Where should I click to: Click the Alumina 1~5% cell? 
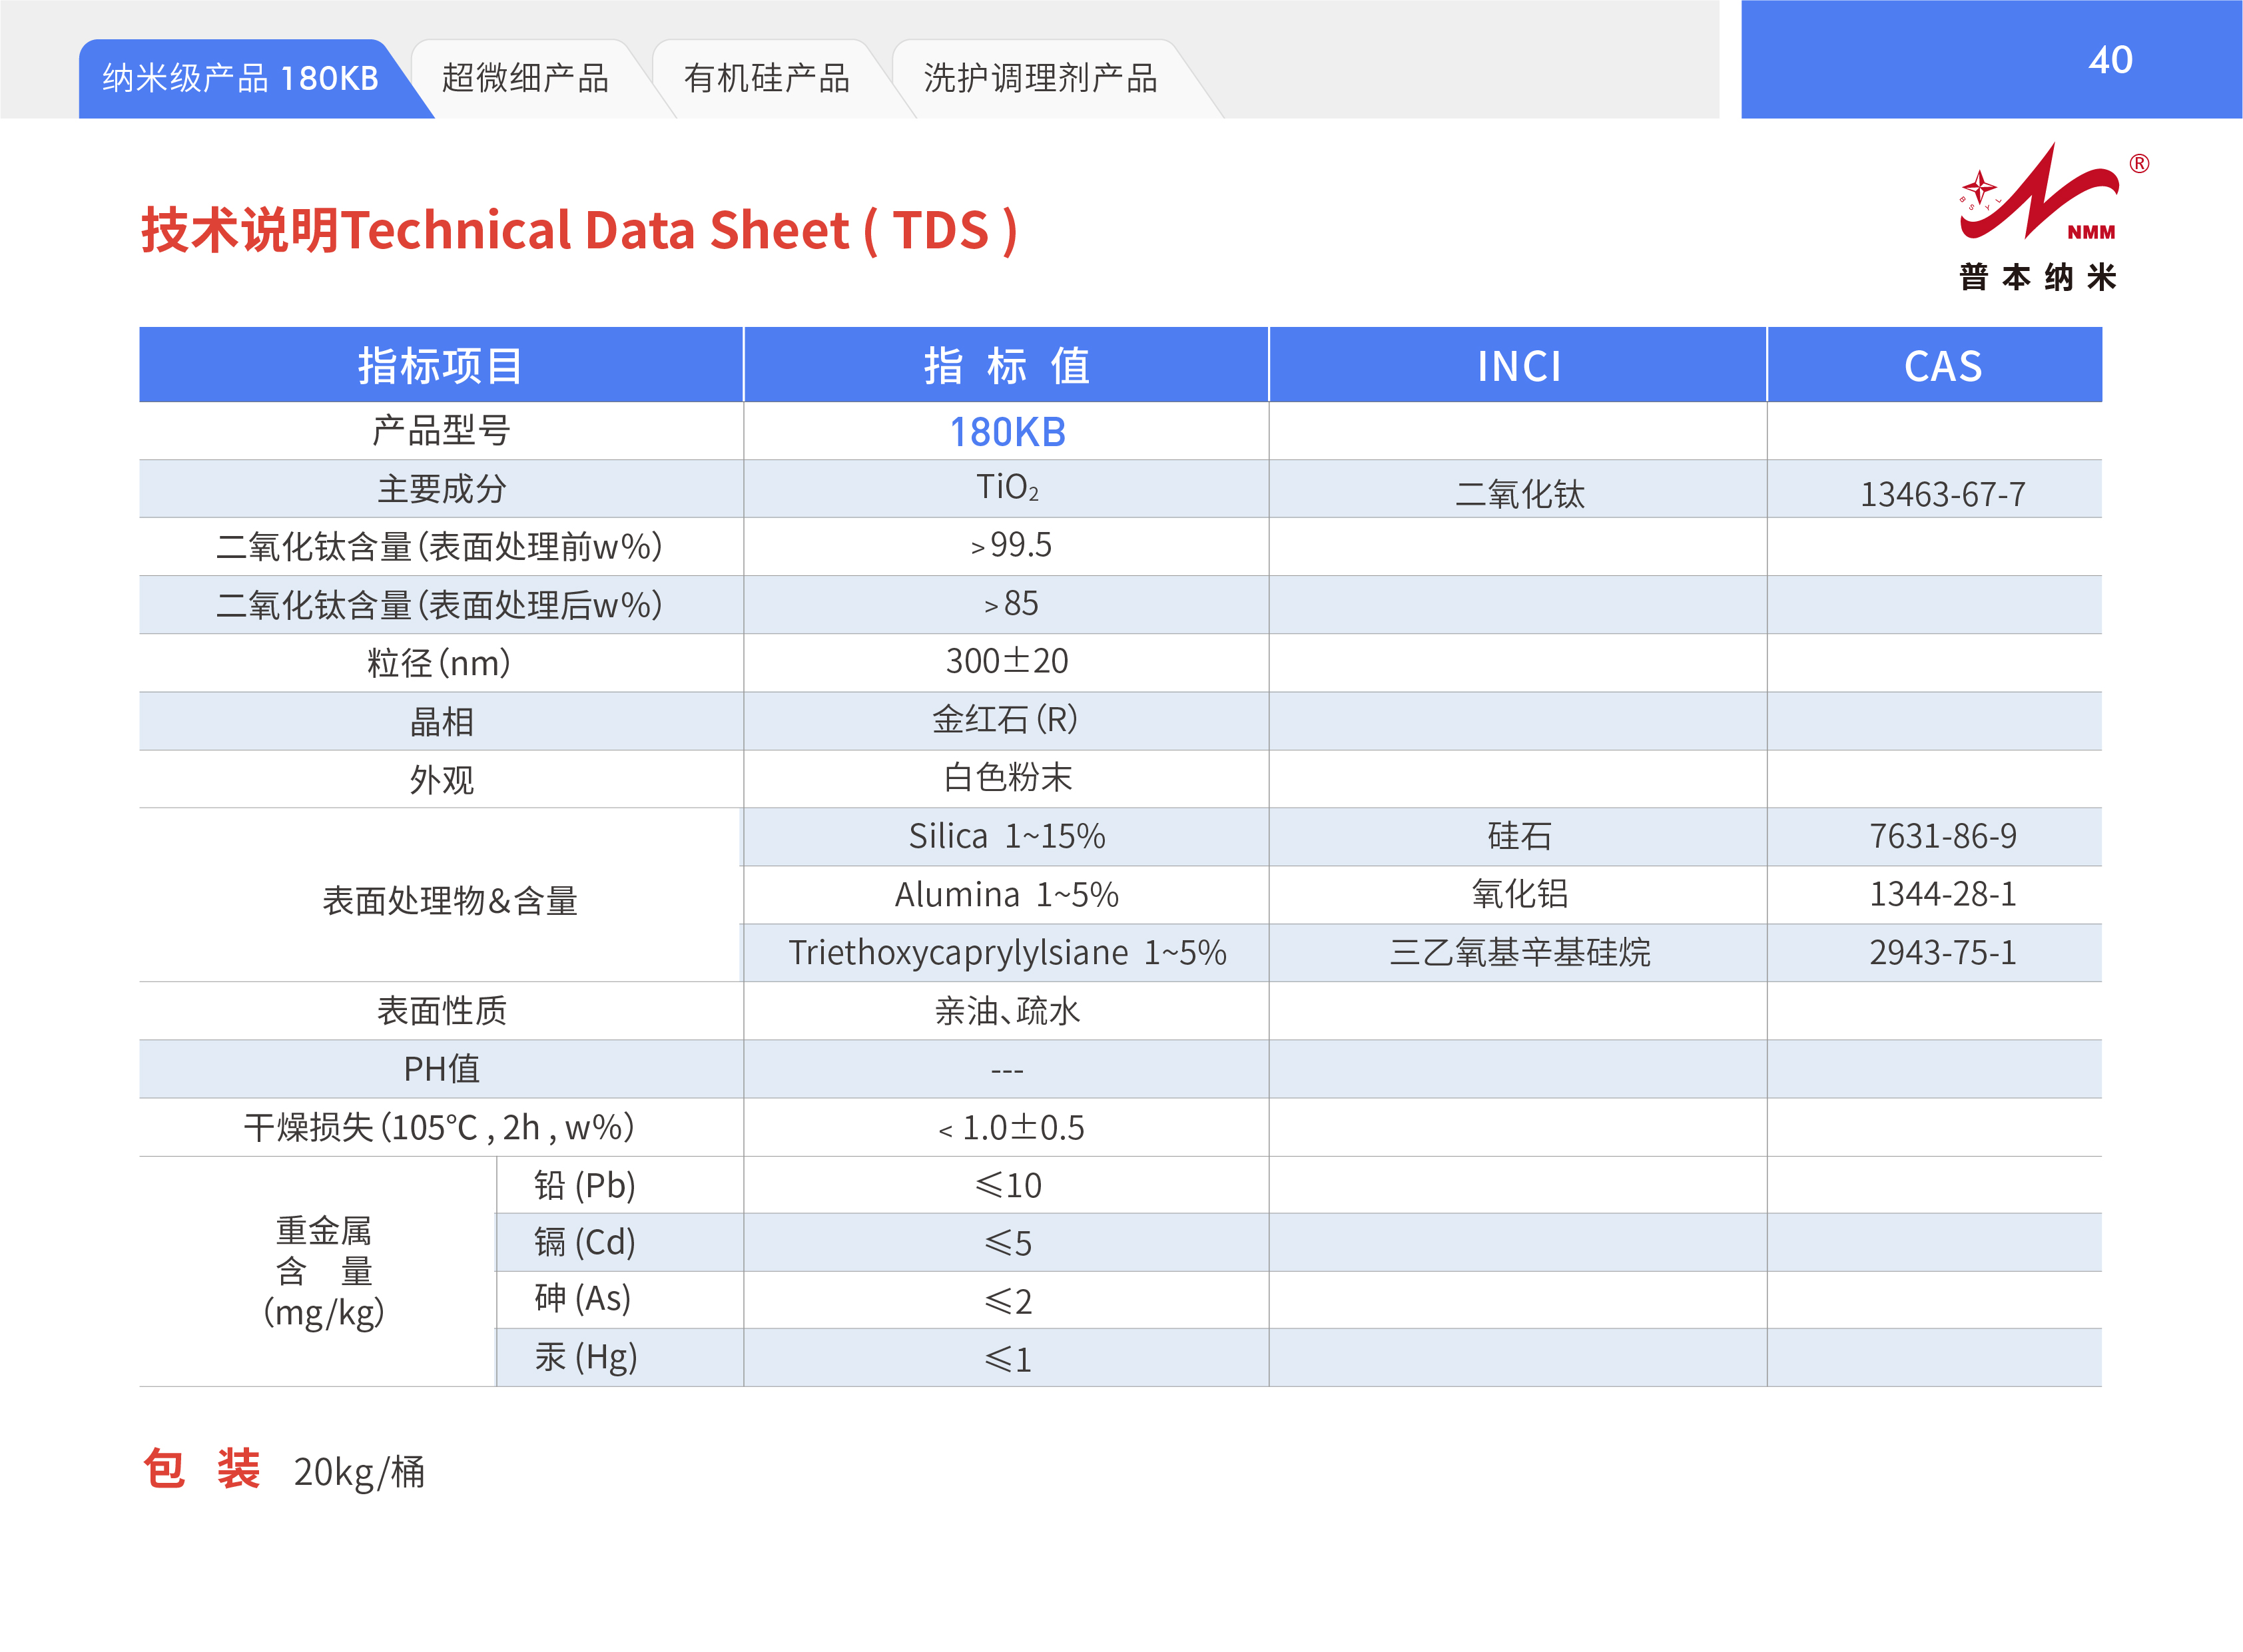(x=1006, y=894)
